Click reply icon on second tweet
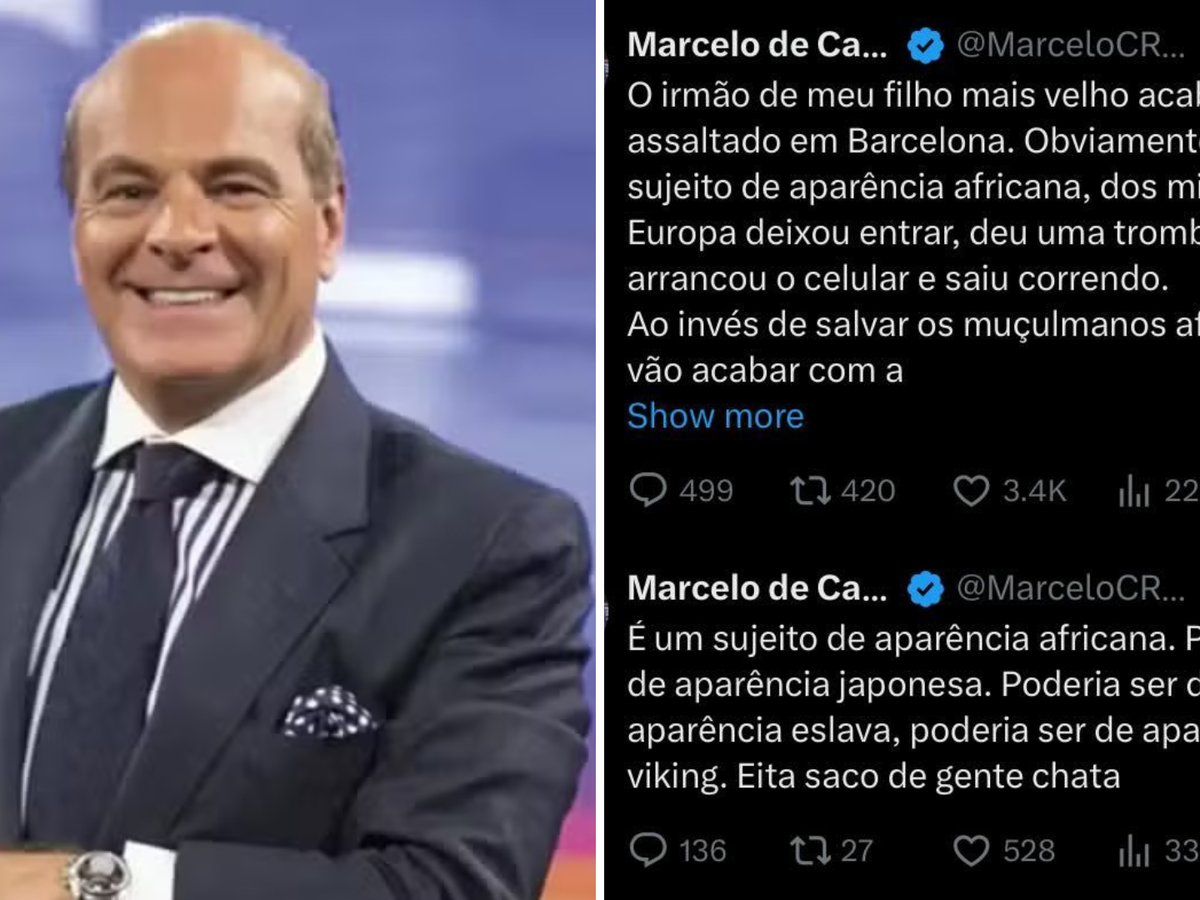 click(648, 850)
